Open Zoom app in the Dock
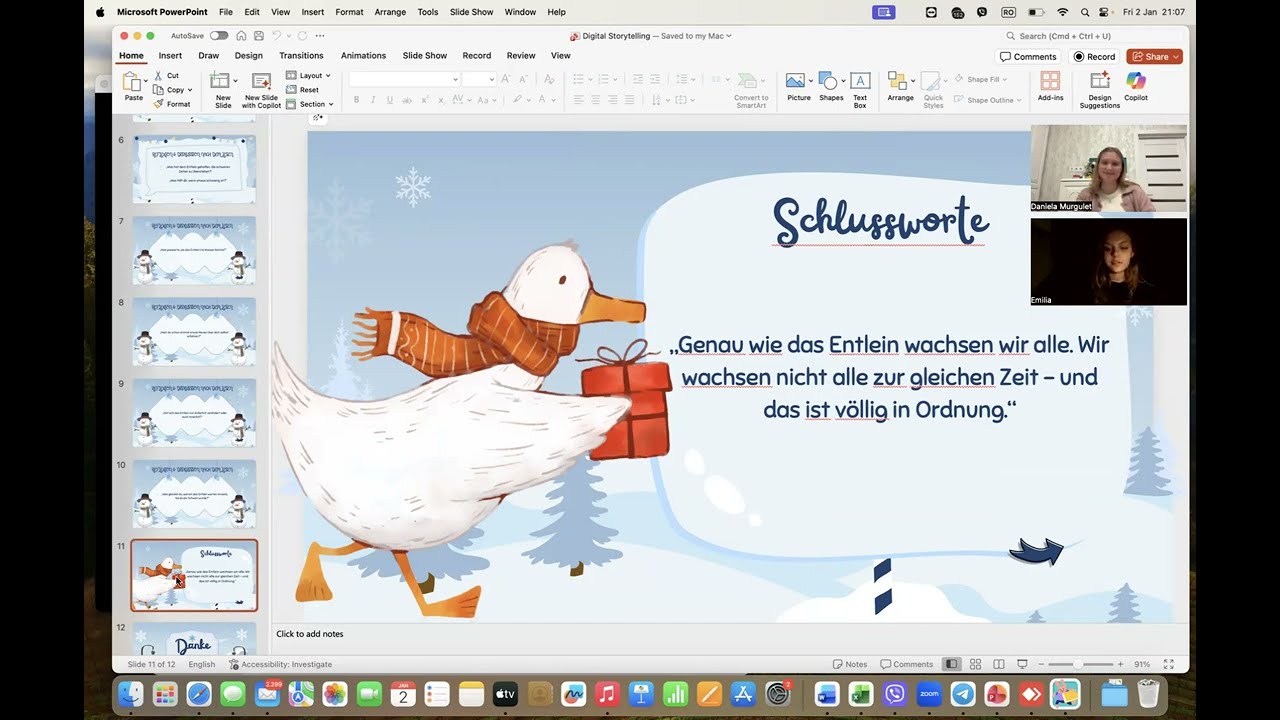The height and width of the screenshot is (720, 1280). click(929, 693)
